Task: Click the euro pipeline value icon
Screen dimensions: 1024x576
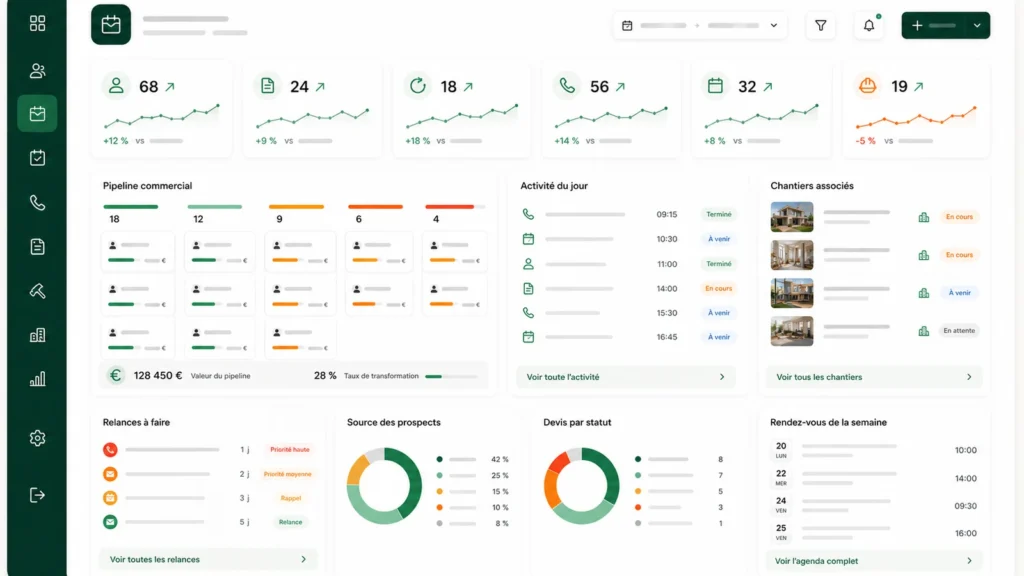Action: click(x=116, y=376)
